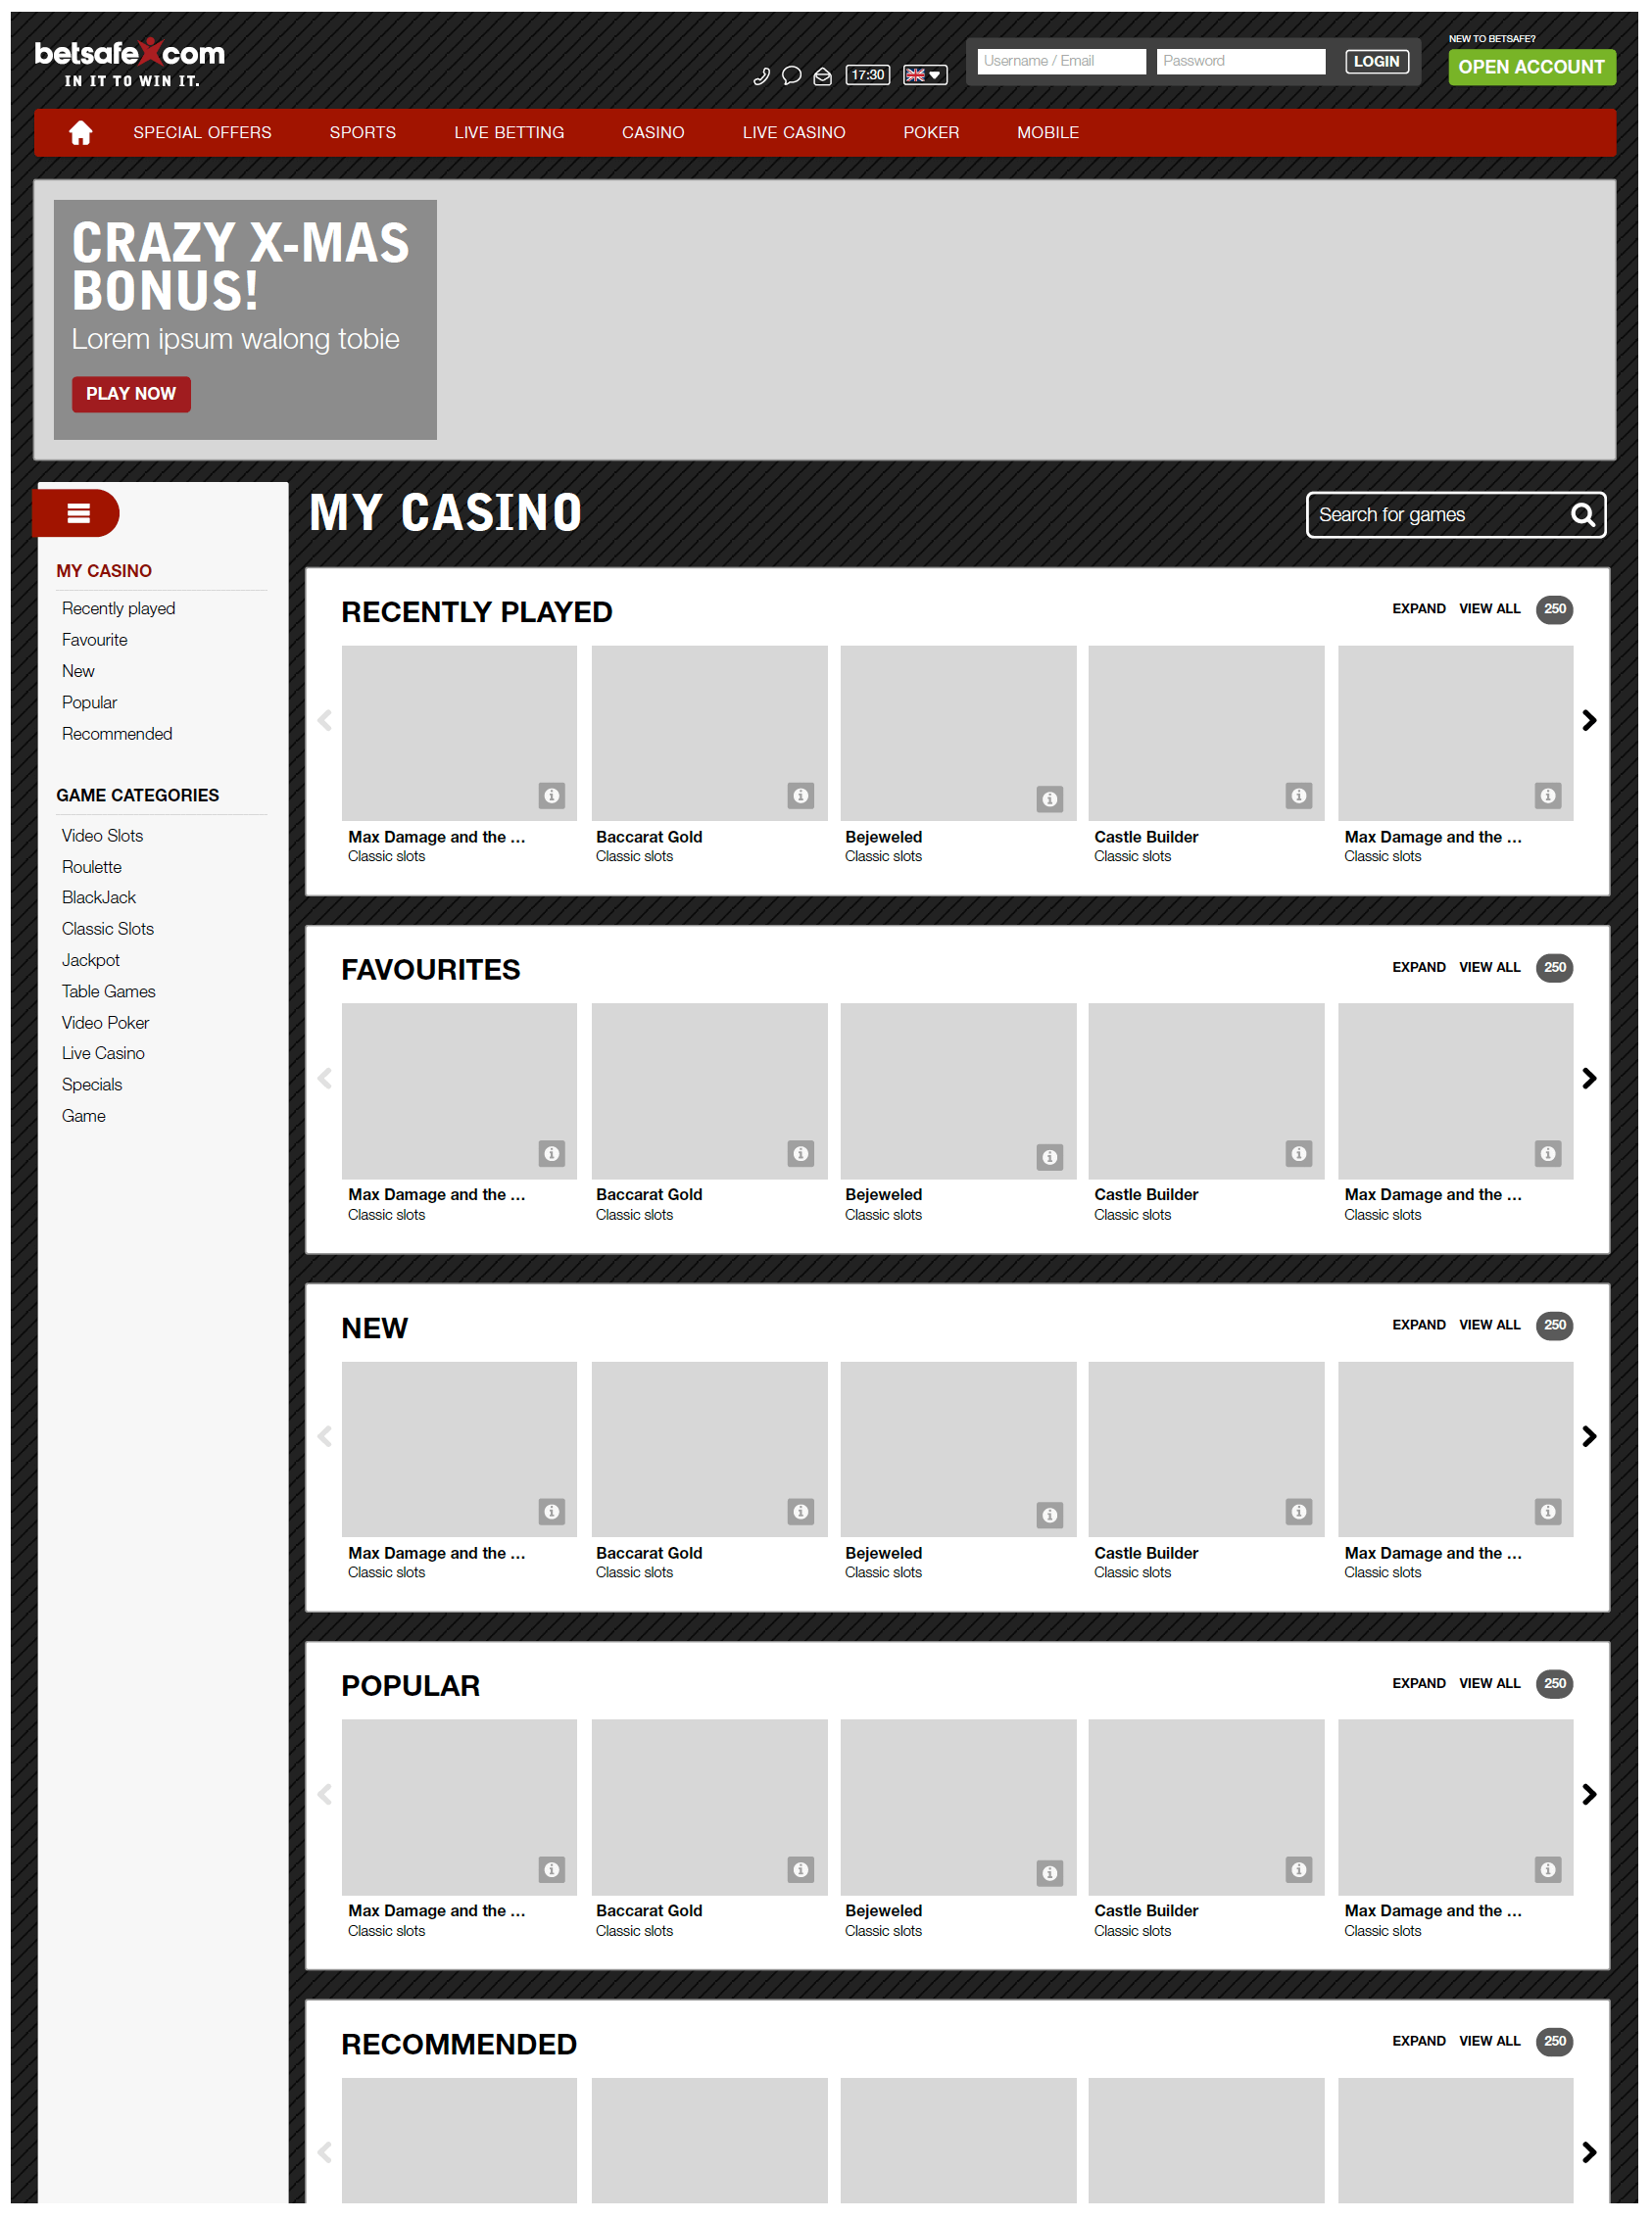Click next arrow in Popular carousel

point(1589,1796)
